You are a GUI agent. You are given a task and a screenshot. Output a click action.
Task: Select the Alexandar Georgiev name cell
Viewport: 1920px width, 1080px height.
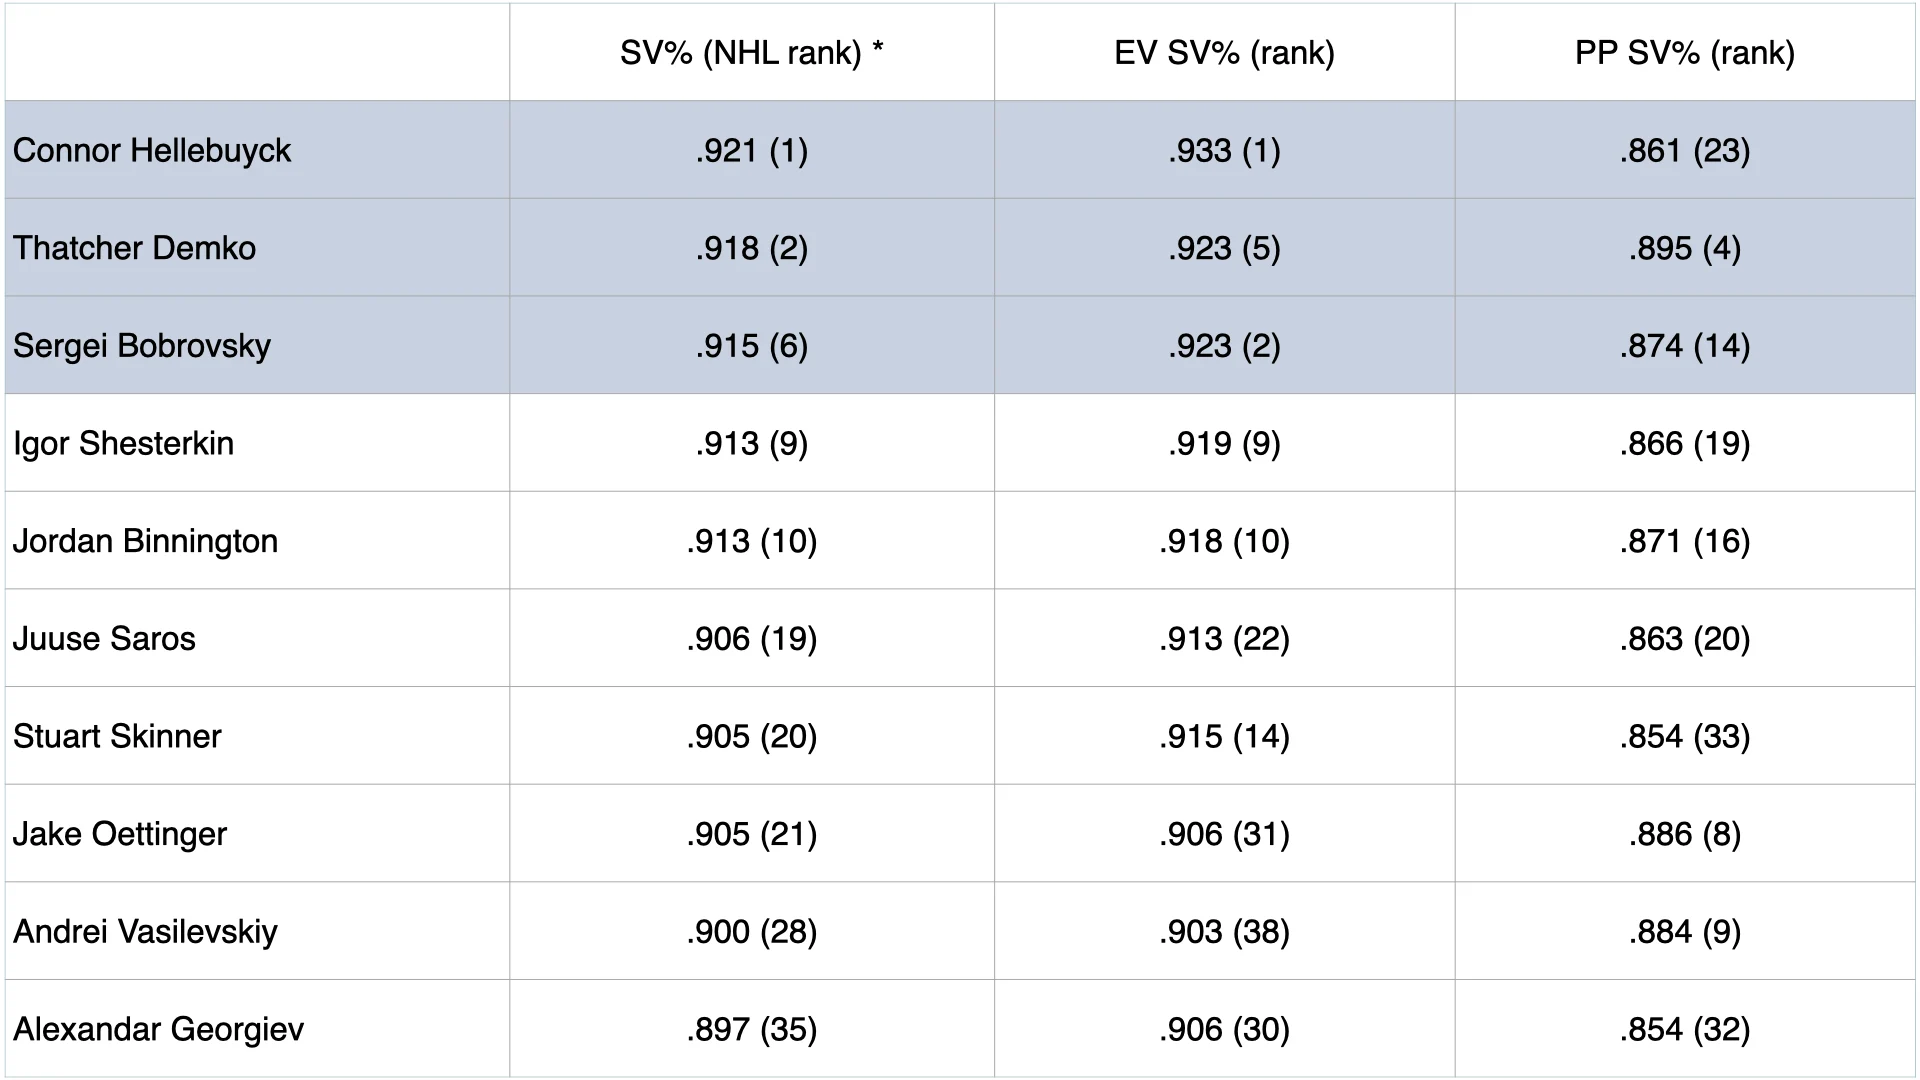point(159,1029)
